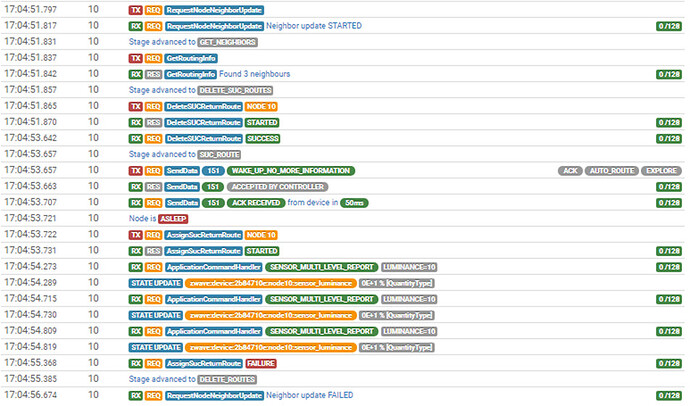Image resolution: width=690 pixels, height=406 pixels.
Task: Click the DELETE_SUC_ROUTES stage label
Action: 235,90
